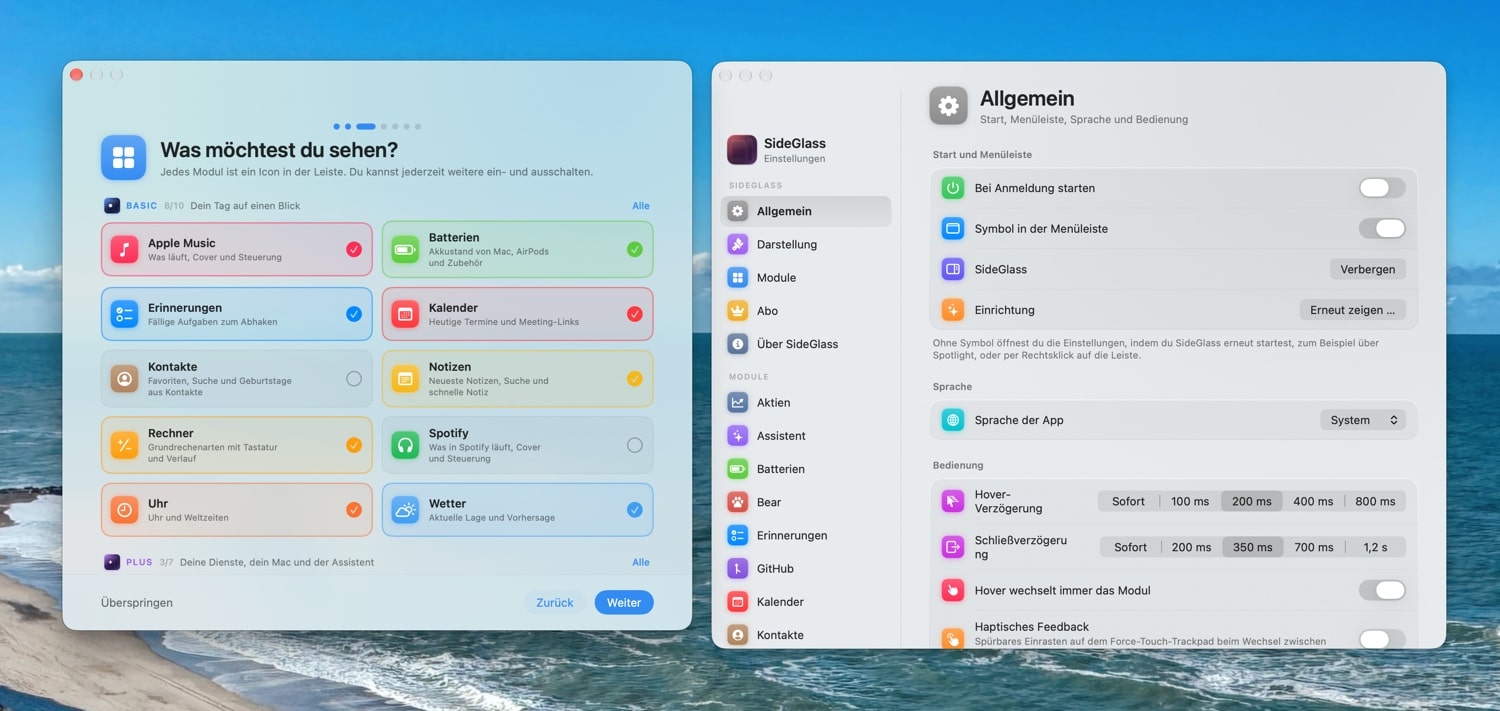Viewport: 1500px width, 711px height.
Task: Click the power icon beside Bei Anmeldung starten
Action: click(953, 188)
